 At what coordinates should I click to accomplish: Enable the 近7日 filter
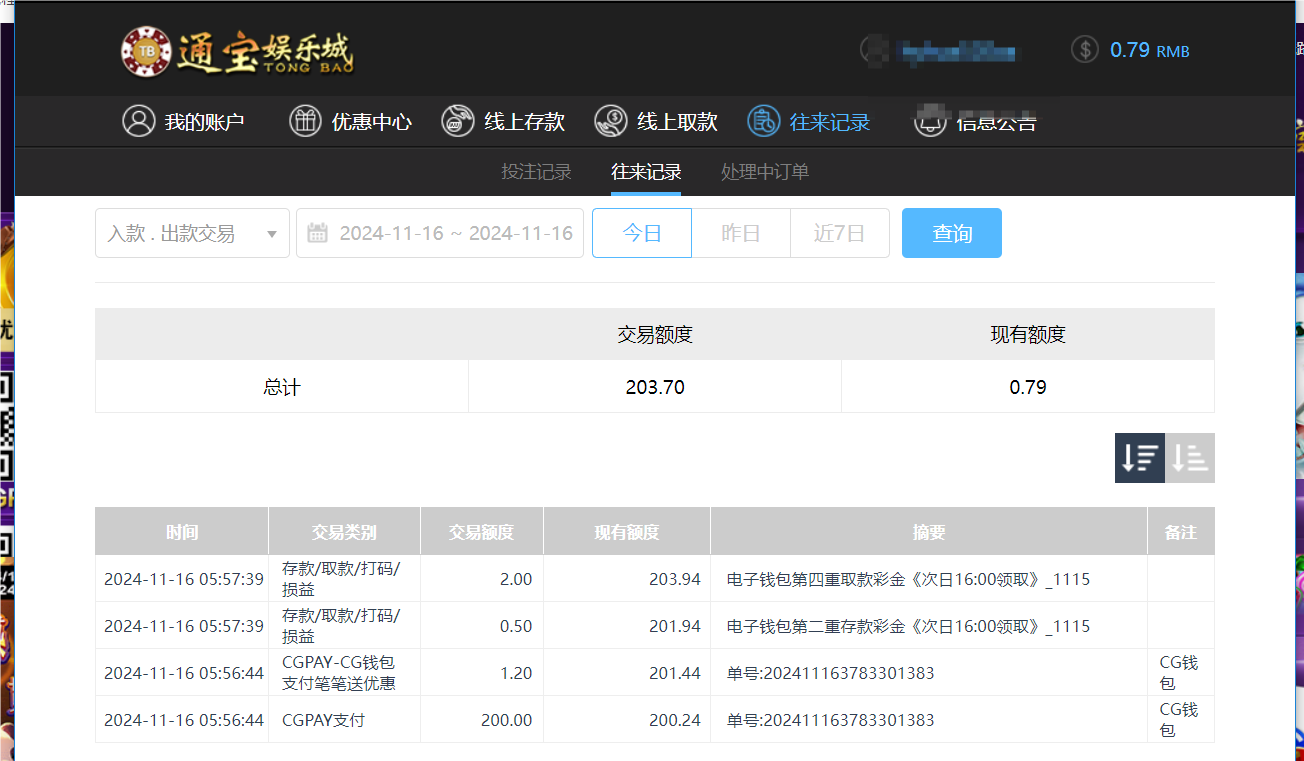[839, 232]
